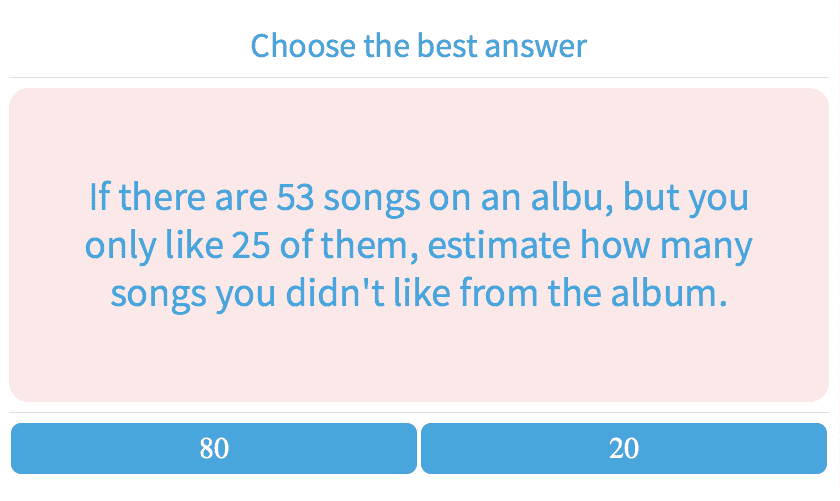Click the 'Choose the best answer' heading
Image resolution: width=840 pixels, height=501 pixels.
(x=419, y=45)
